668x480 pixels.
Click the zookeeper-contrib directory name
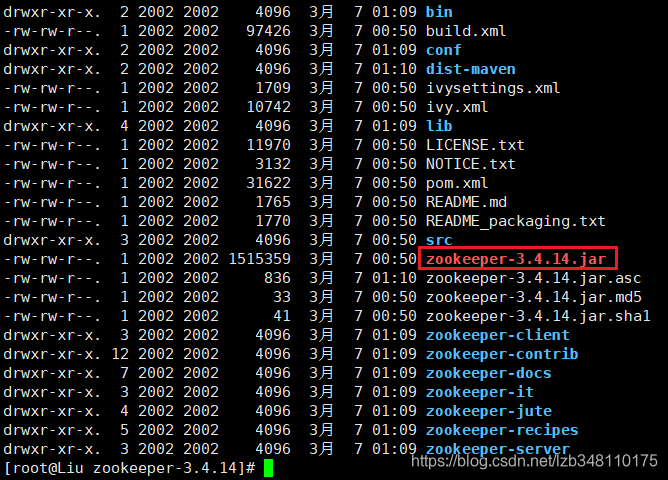pos(502,354)
